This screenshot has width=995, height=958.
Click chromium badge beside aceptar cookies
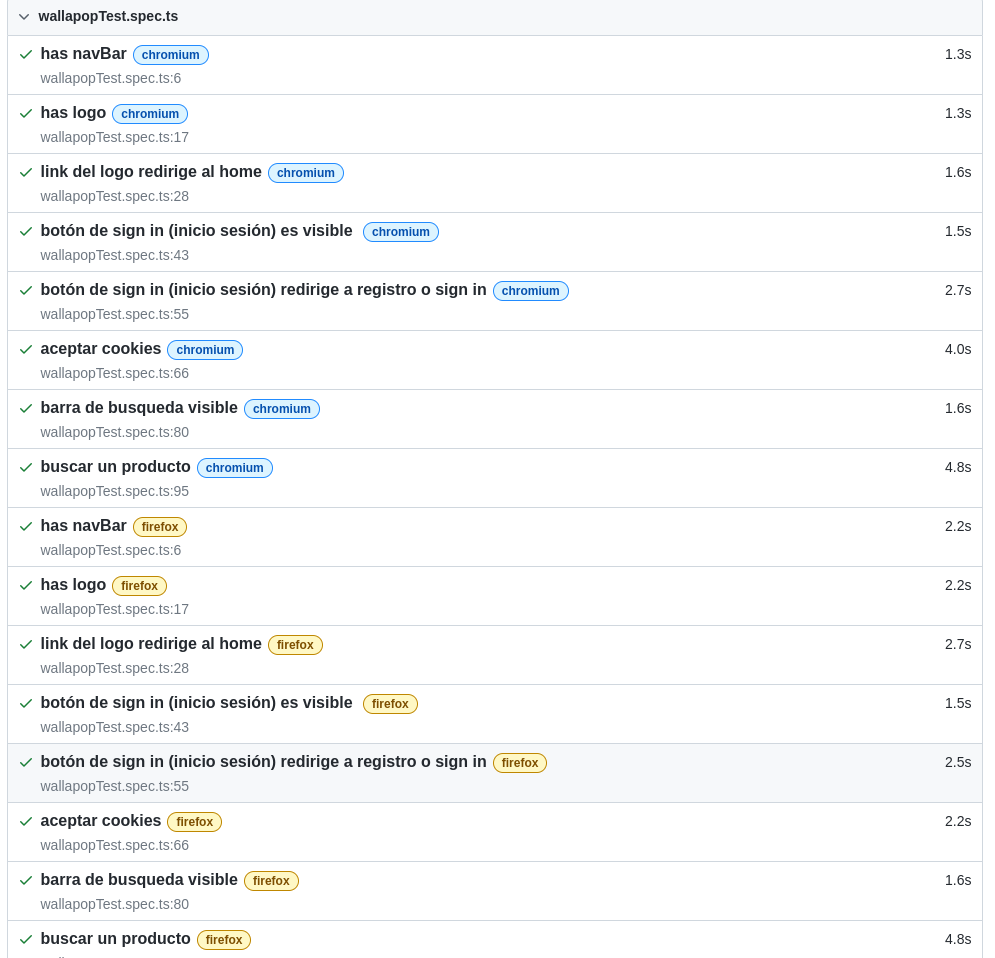(x=205, y=350)
